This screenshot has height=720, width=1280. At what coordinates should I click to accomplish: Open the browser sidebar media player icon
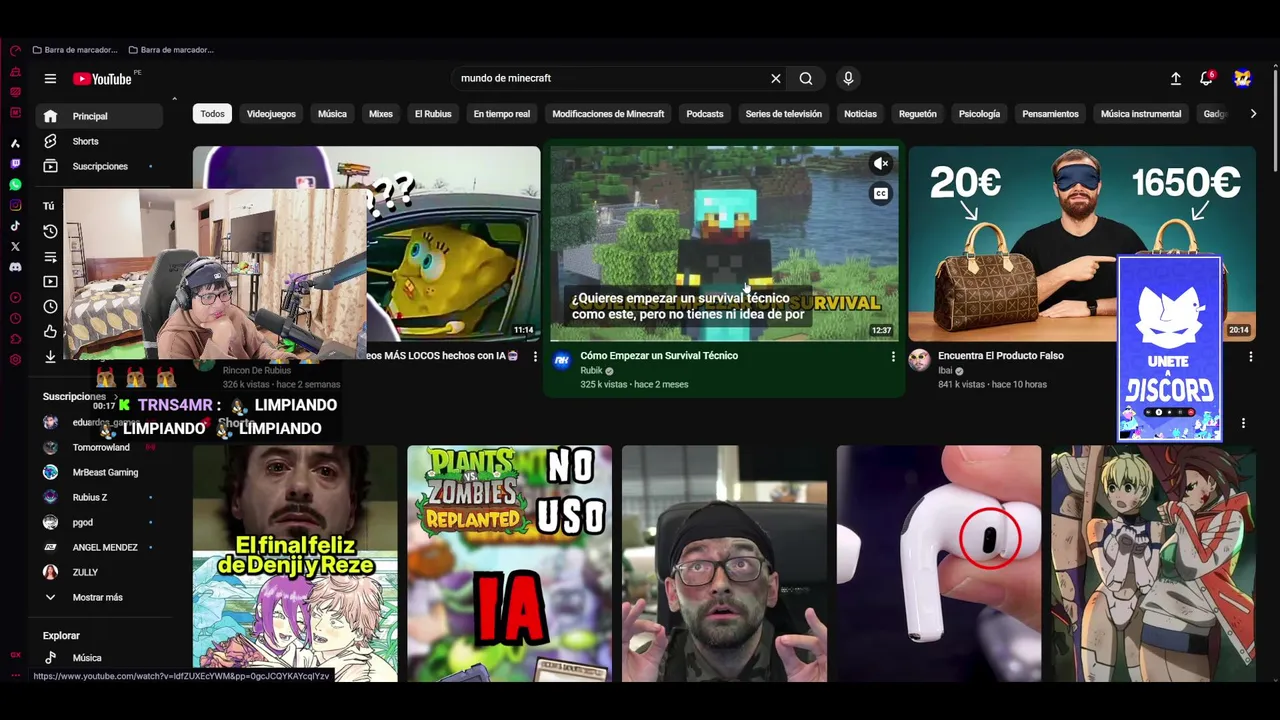click(15, 297)
